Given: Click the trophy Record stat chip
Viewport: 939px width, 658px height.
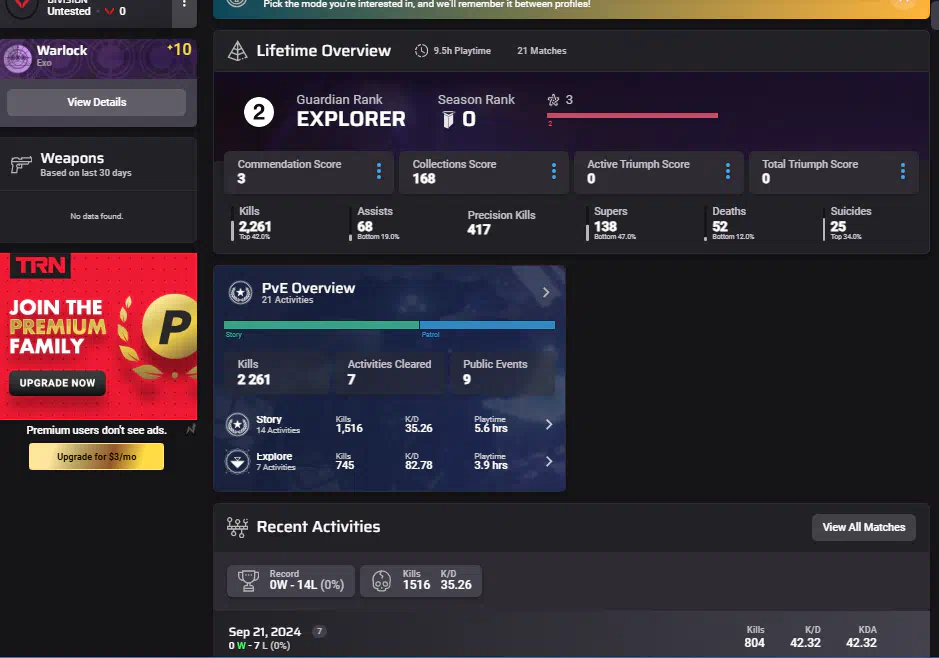Looking at the screenshot, I should pos(290,580).
